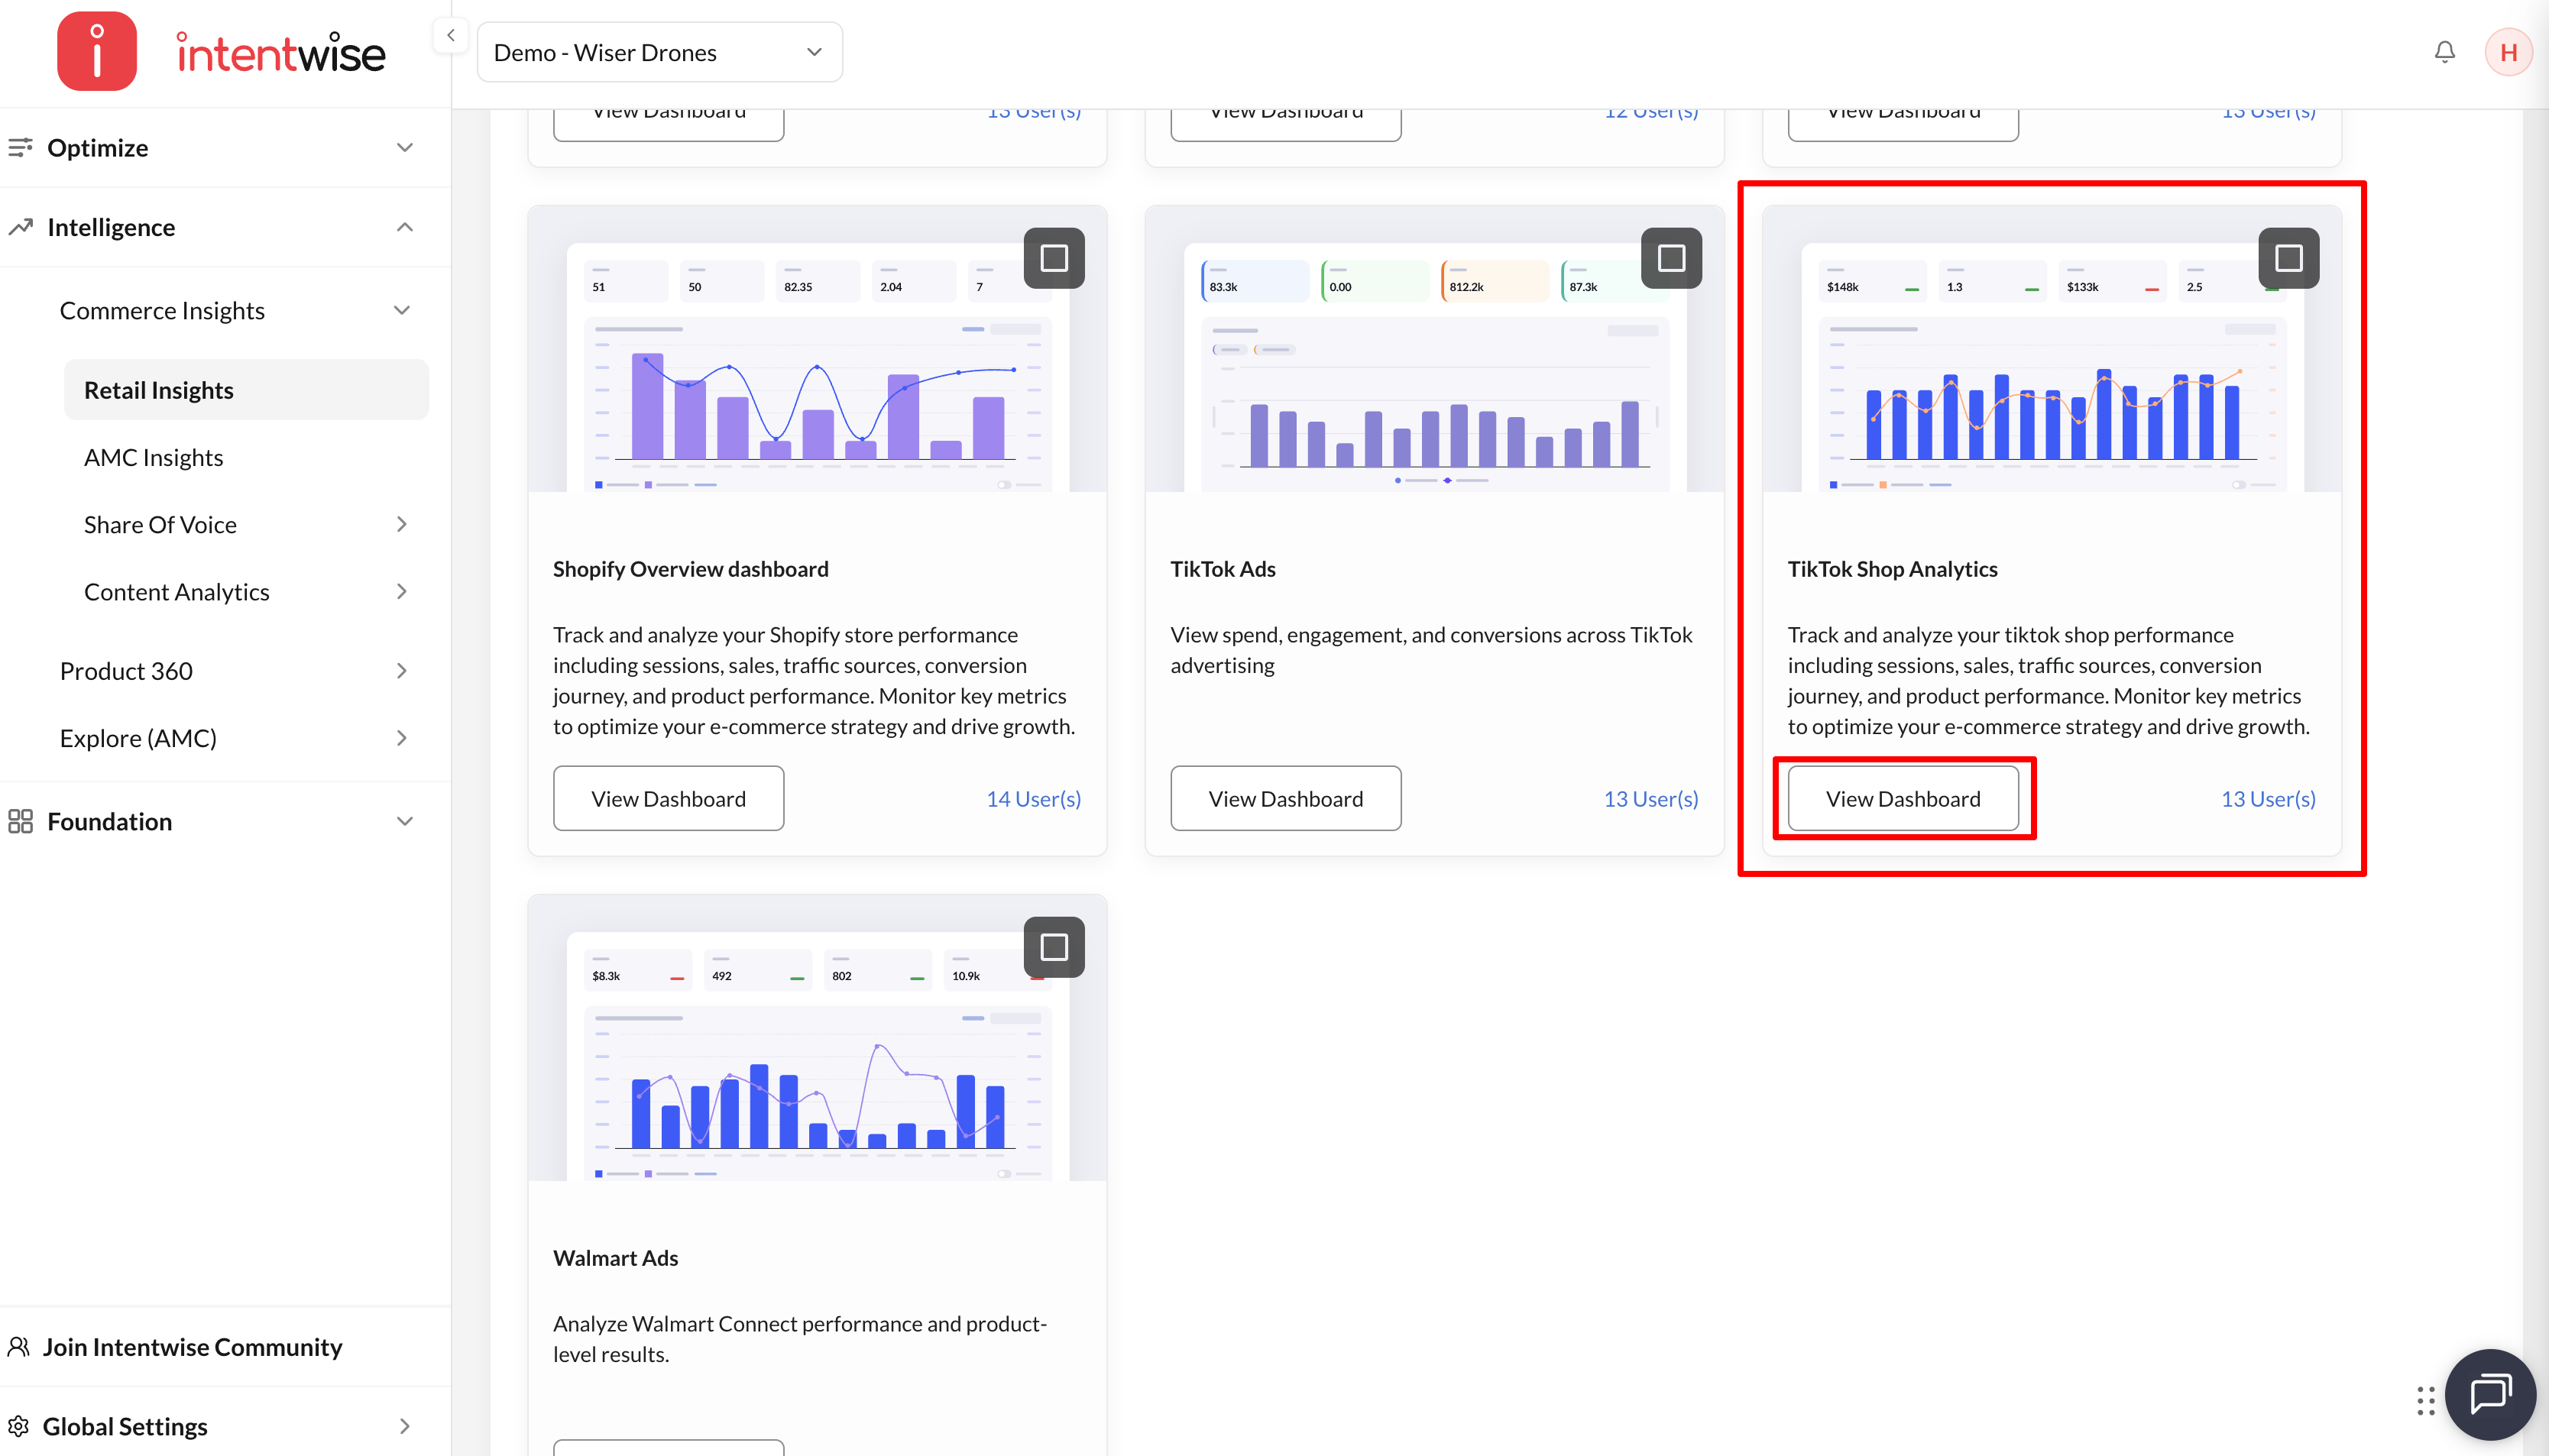The height and width of the screenshot is (1456, 2549).
Task: Click the Shopify Overview dashboard preview thumbnail
Action: pyautogui.click(x=817, y=349)
